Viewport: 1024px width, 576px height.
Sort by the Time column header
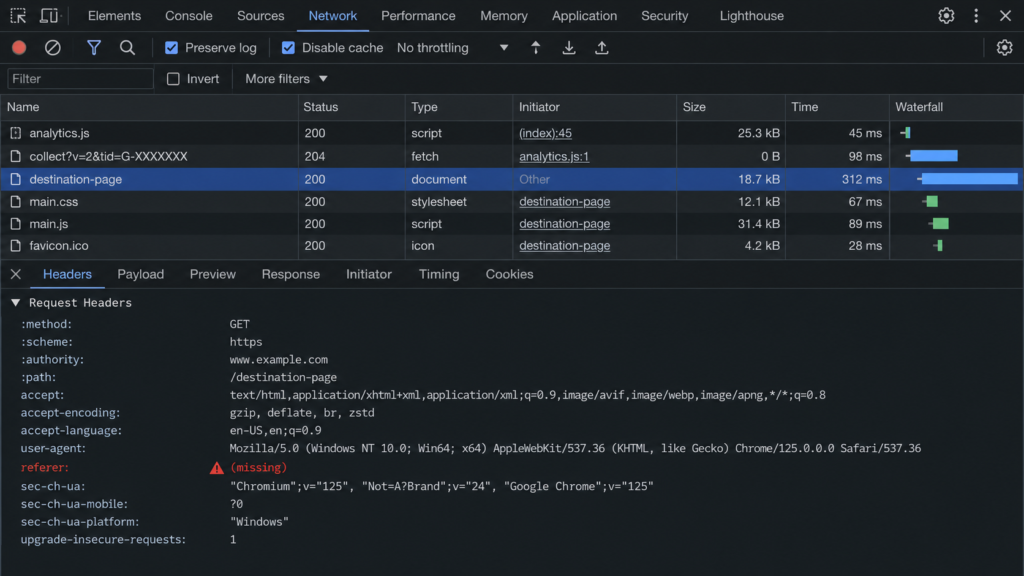coord(837,107)
